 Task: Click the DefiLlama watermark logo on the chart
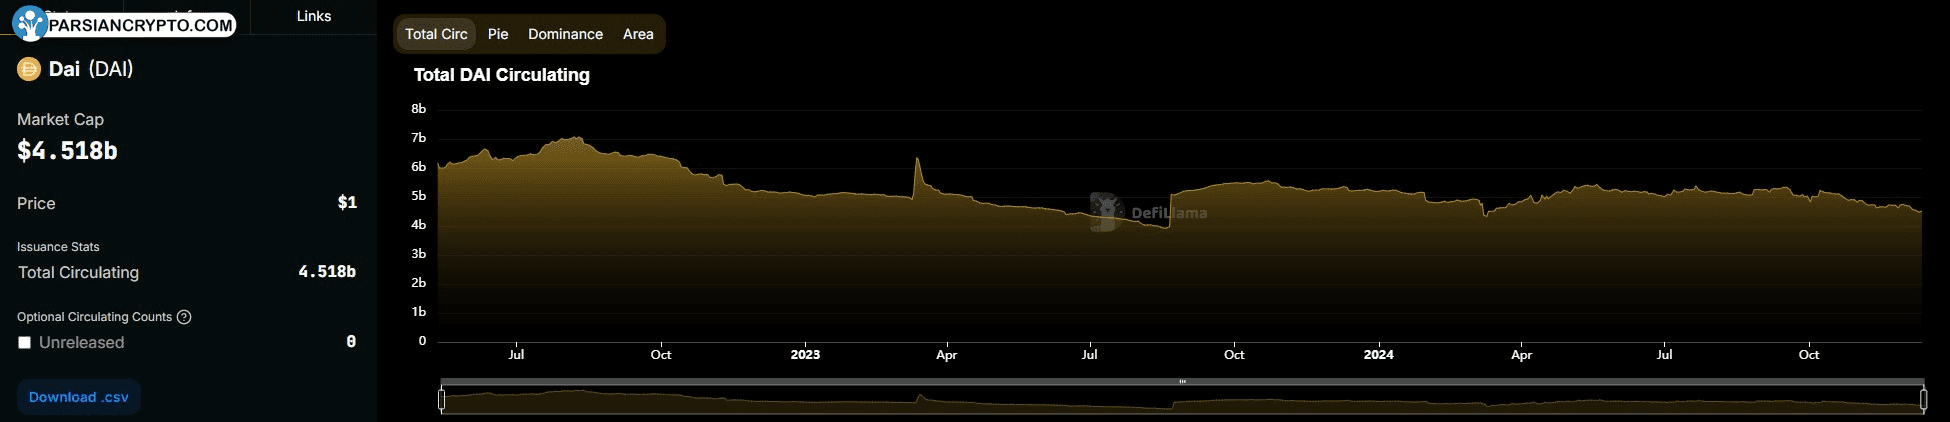pos(1106,212)
